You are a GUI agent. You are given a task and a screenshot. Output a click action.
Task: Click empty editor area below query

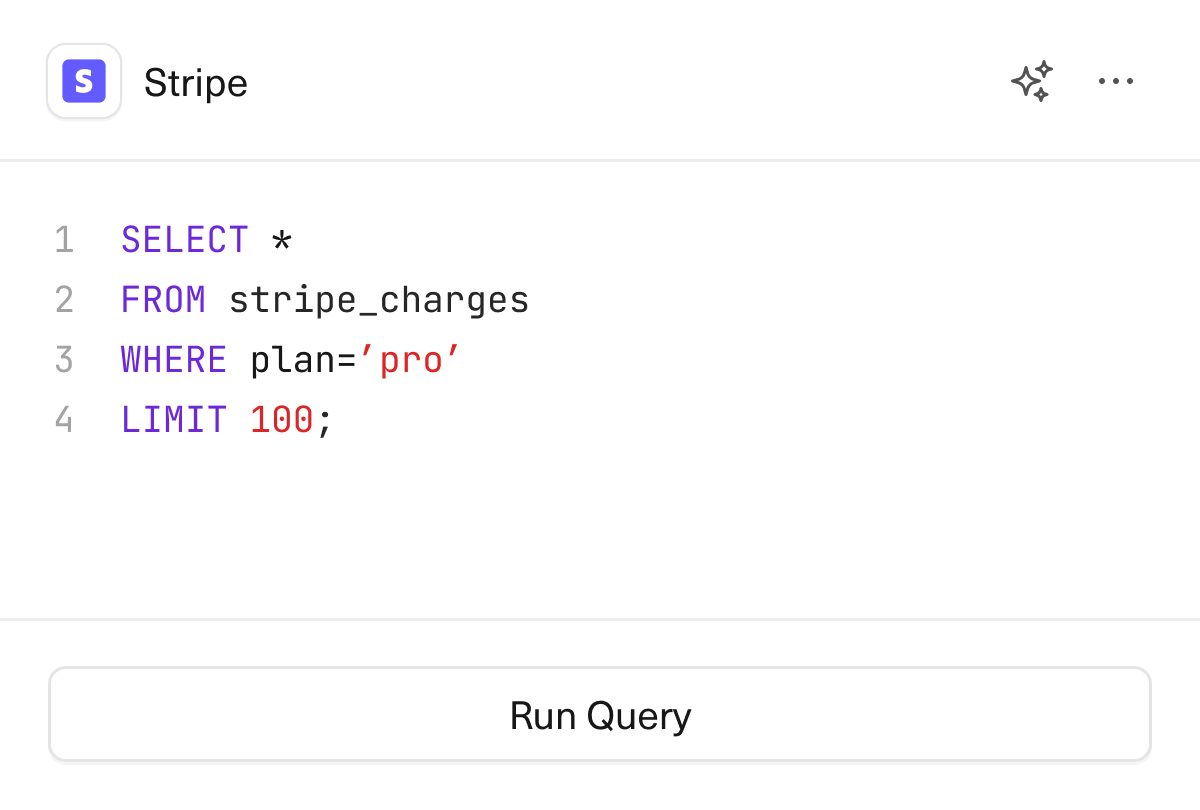600,530
